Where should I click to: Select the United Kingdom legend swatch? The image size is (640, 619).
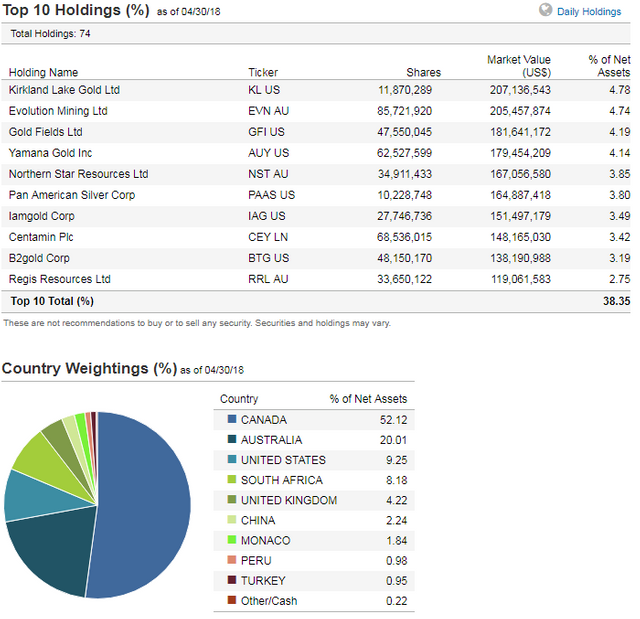coord(231,499)
